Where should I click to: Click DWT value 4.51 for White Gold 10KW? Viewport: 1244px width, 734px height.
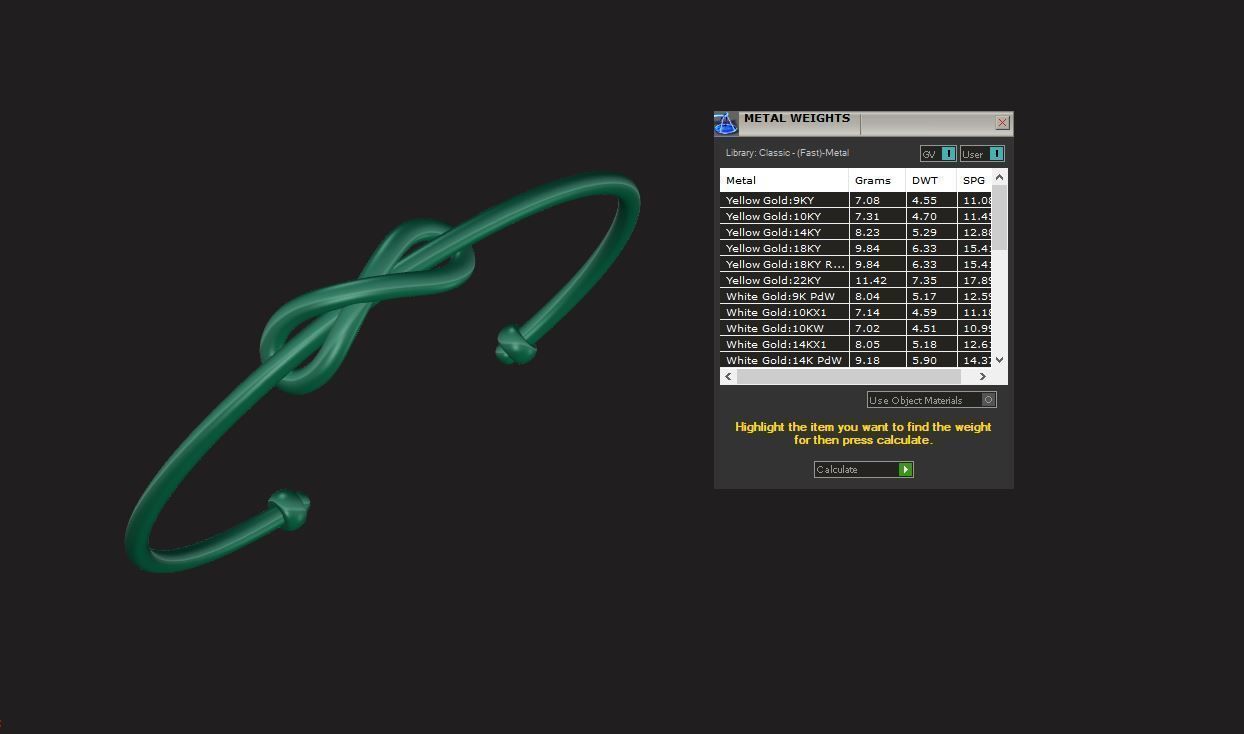click(x=924, y=328)
